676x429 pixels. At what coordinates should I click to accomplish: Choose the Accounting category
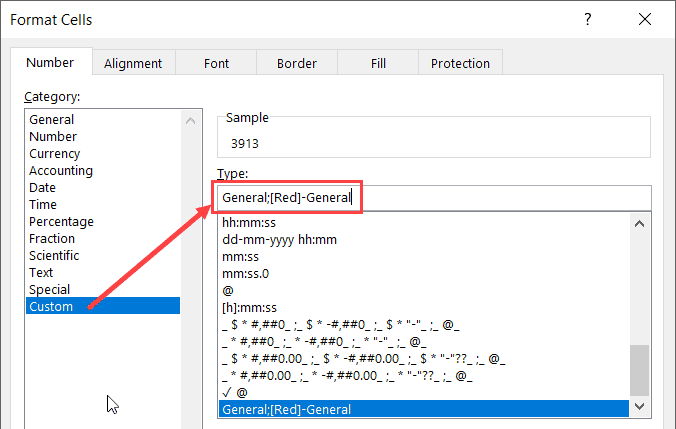(x=61, y=171)
